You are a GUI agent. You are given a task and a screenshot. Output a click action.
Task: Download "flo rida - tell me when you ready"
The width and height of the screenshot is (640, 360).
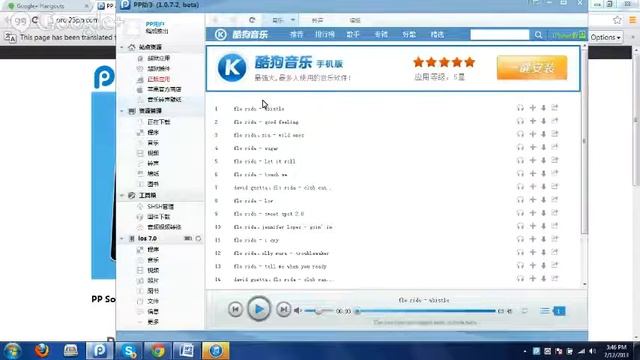[543, 265]
